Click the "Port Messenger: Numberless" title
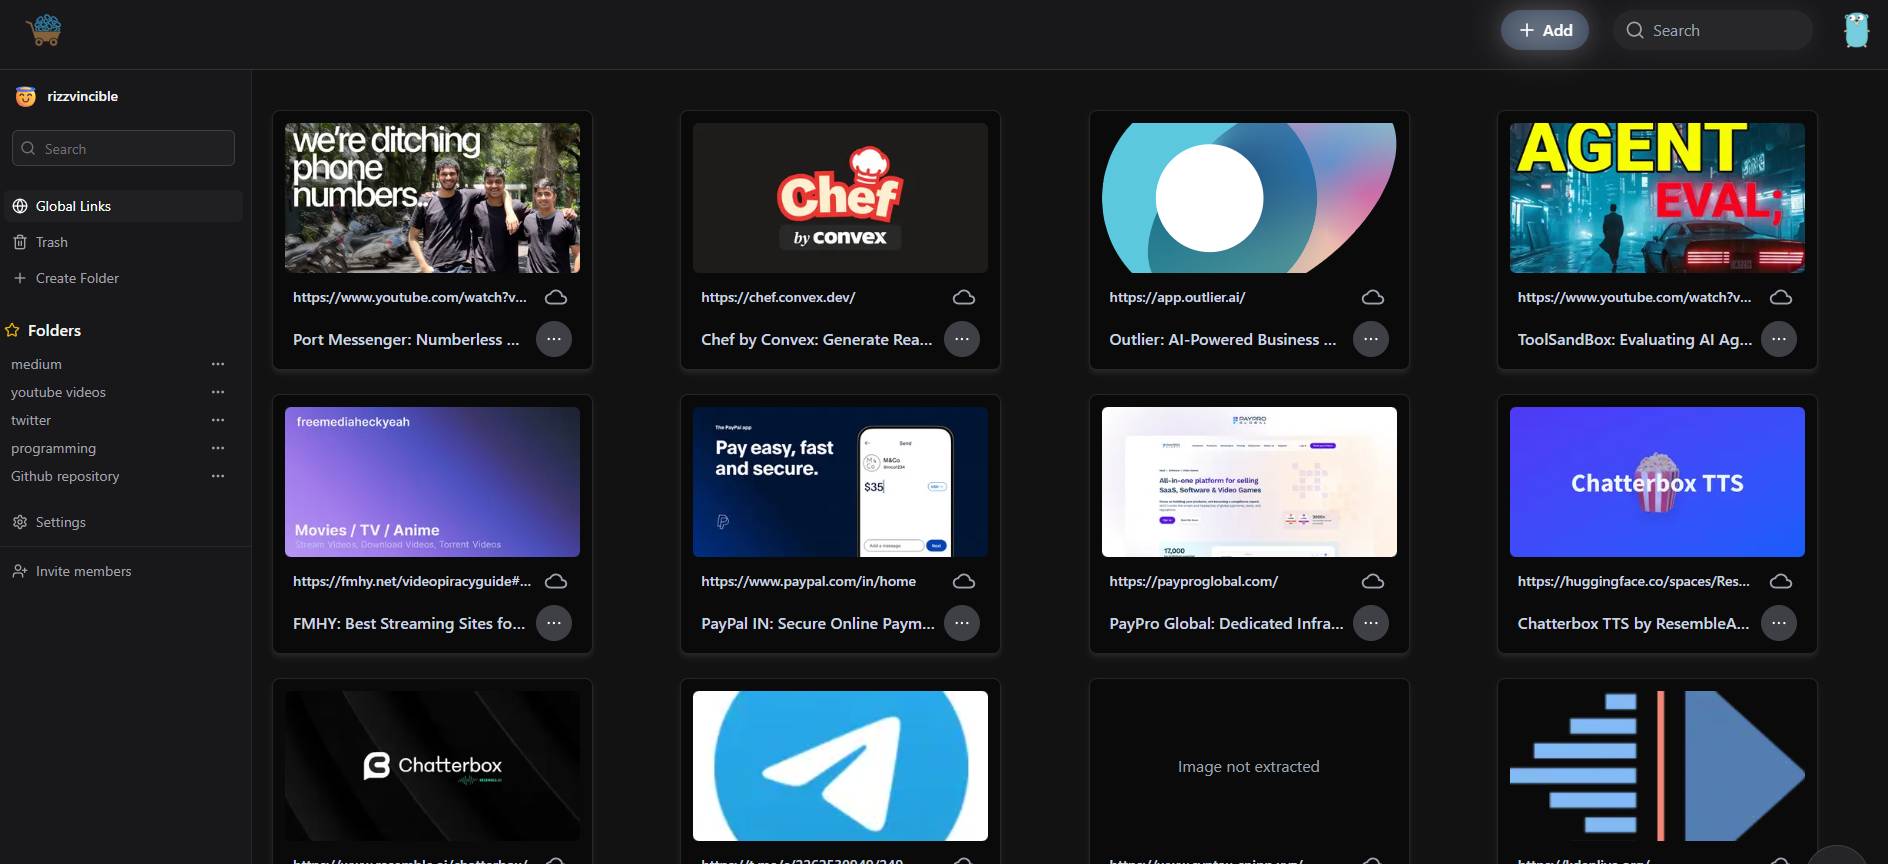Screen dimensions: 1888x864 pyautogui.click(x=406, y=339)
